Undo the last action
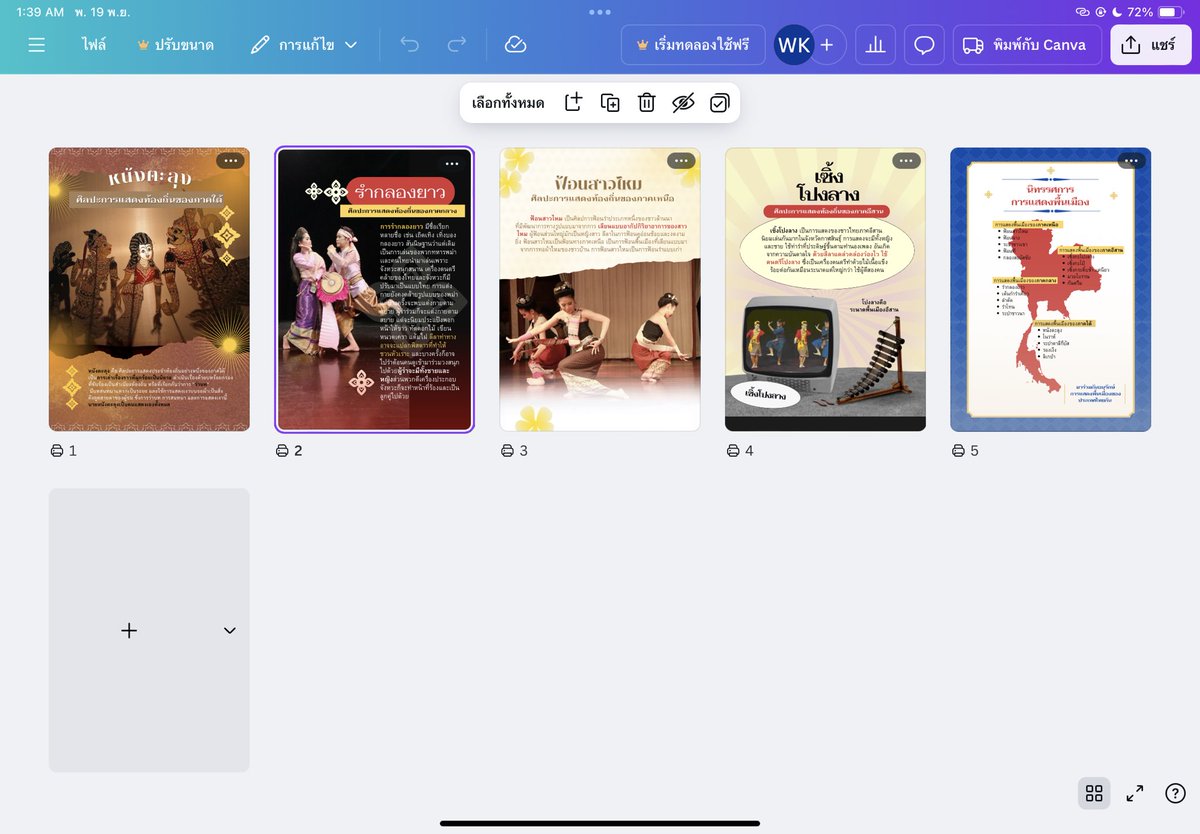 pos(410,45)
